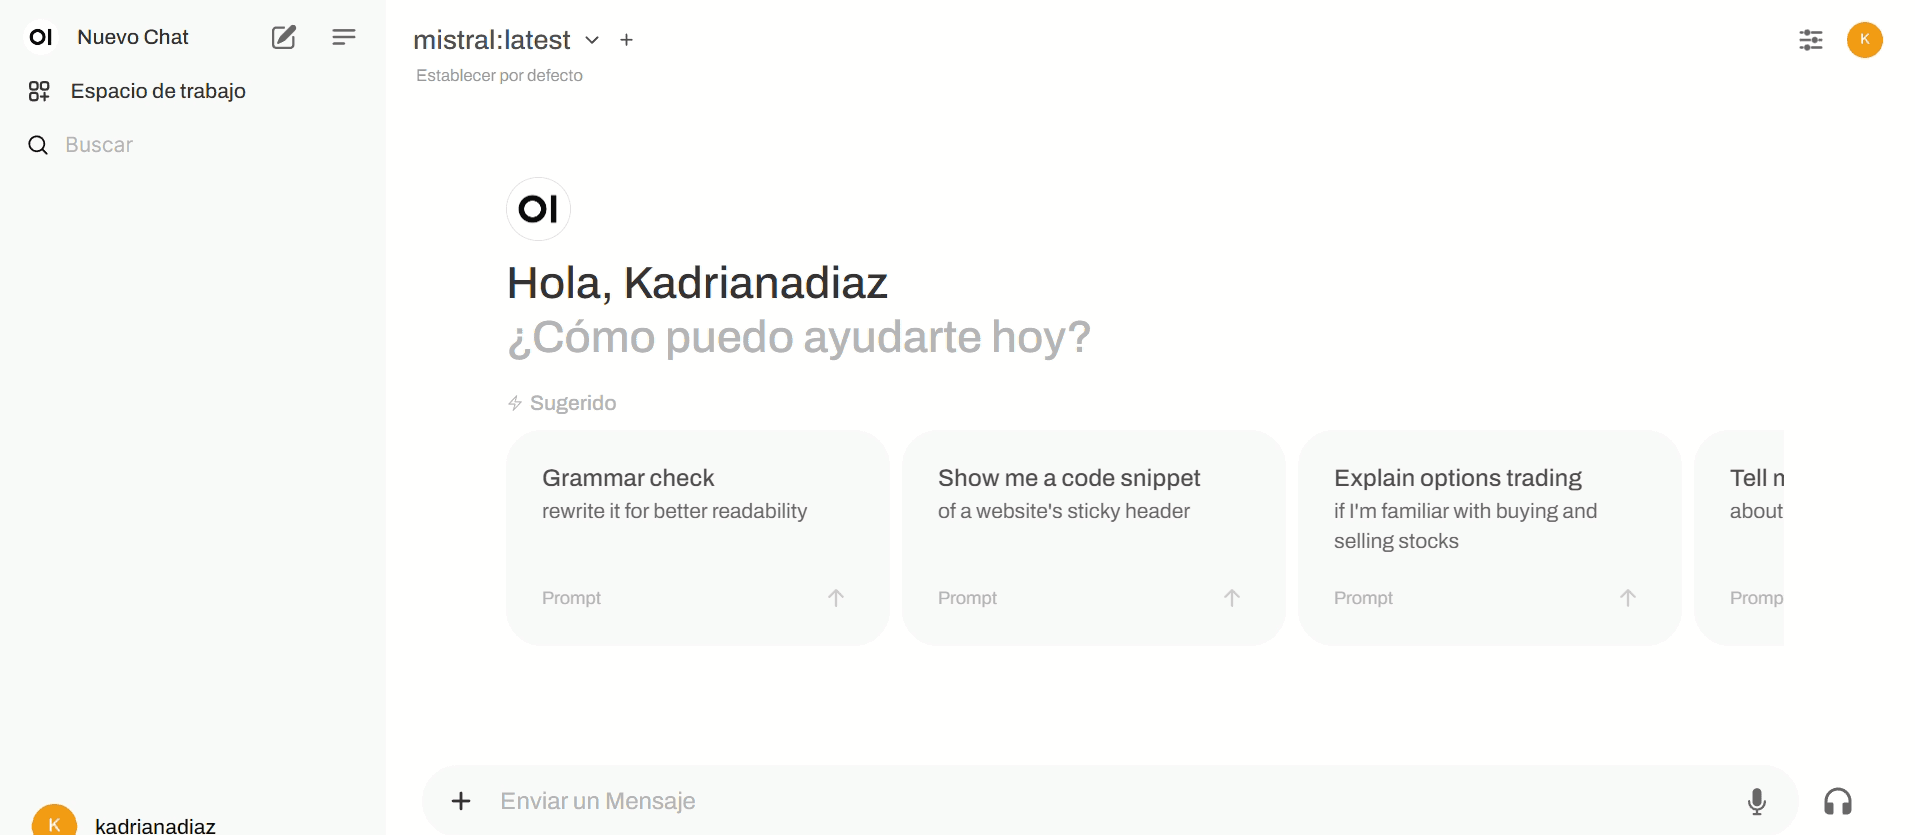Select Show me a code snippet prompt

[x=1093, y=538]
